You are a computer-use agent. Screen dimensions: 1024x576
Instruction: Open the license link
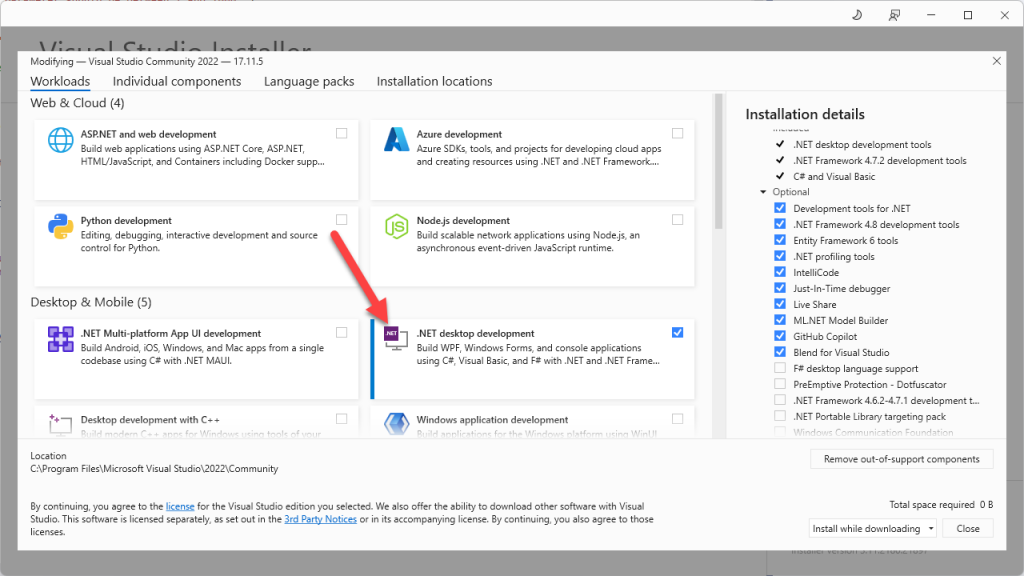(180, 506)
